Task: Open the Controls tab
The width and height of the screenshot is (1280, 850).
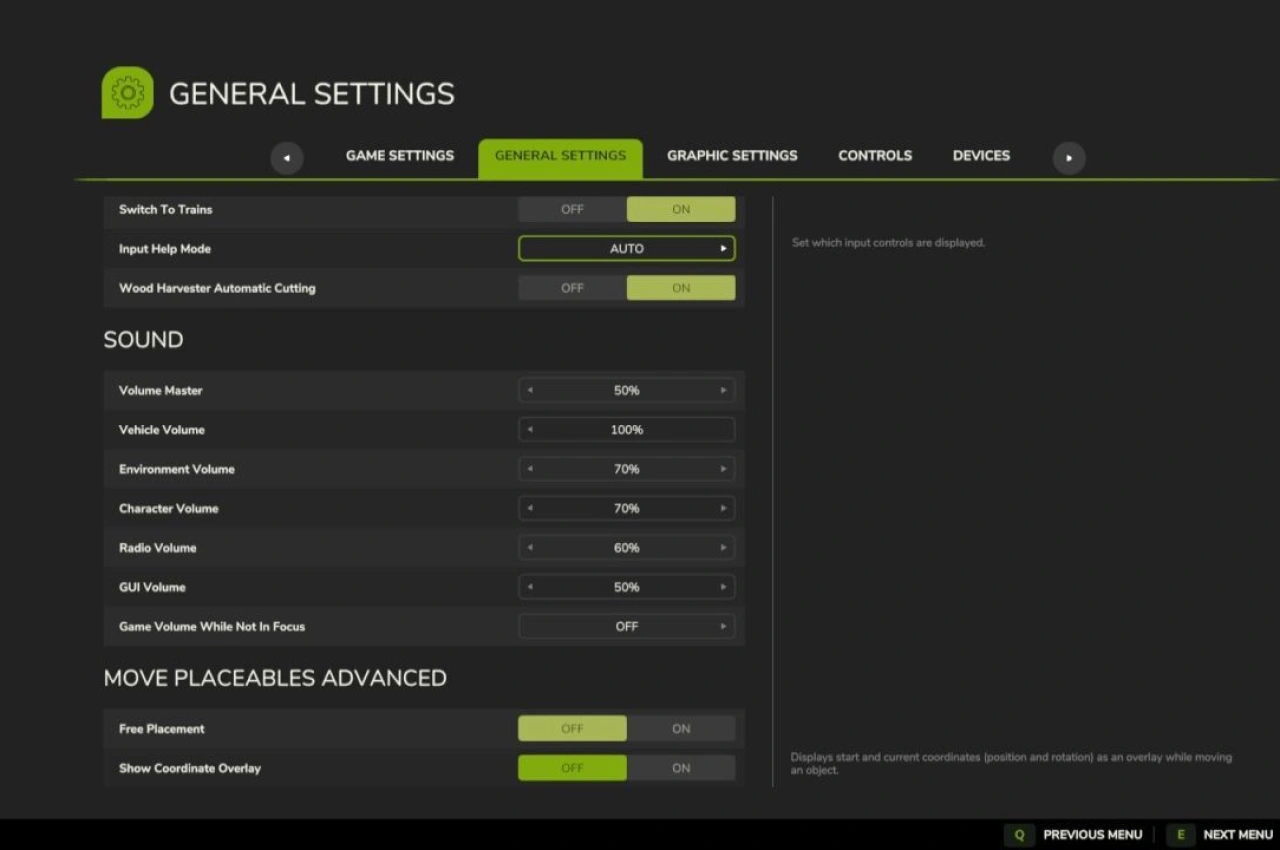Action: click(875, 155)
